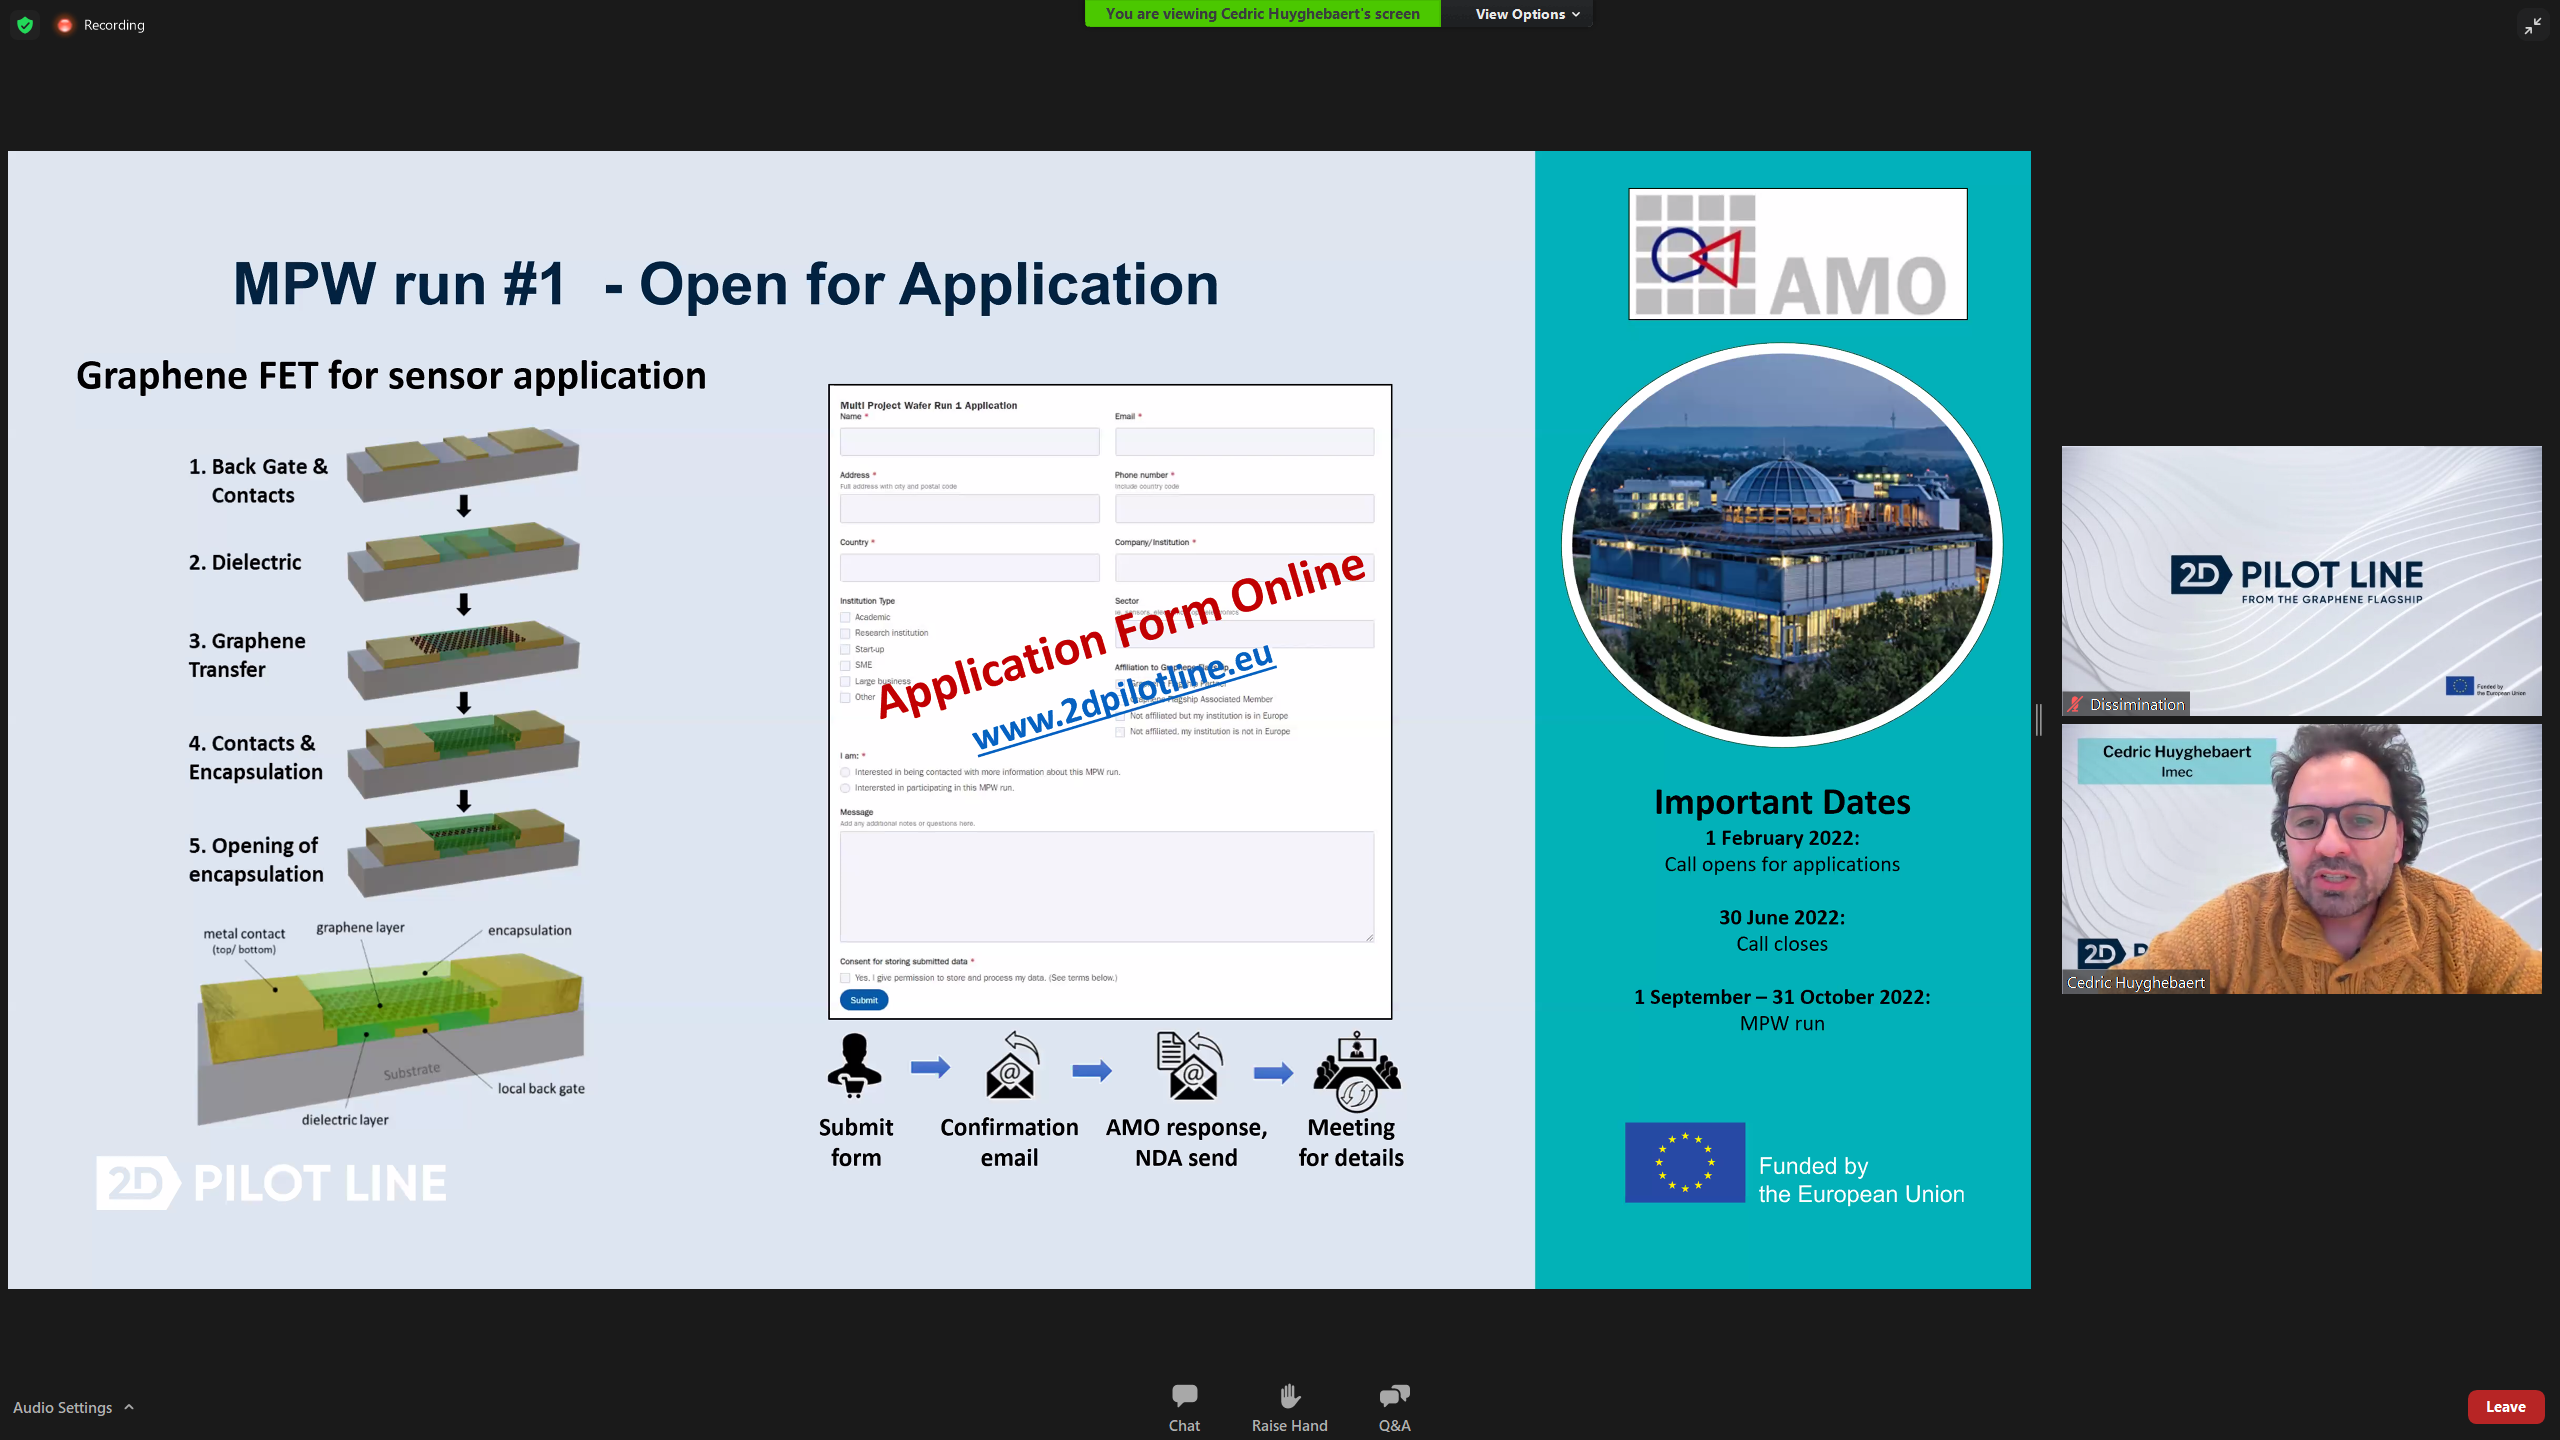Click the AMO logo on slide
The width and height of the screenshot is (2560, 1440).
click(x=1797, y=254)
